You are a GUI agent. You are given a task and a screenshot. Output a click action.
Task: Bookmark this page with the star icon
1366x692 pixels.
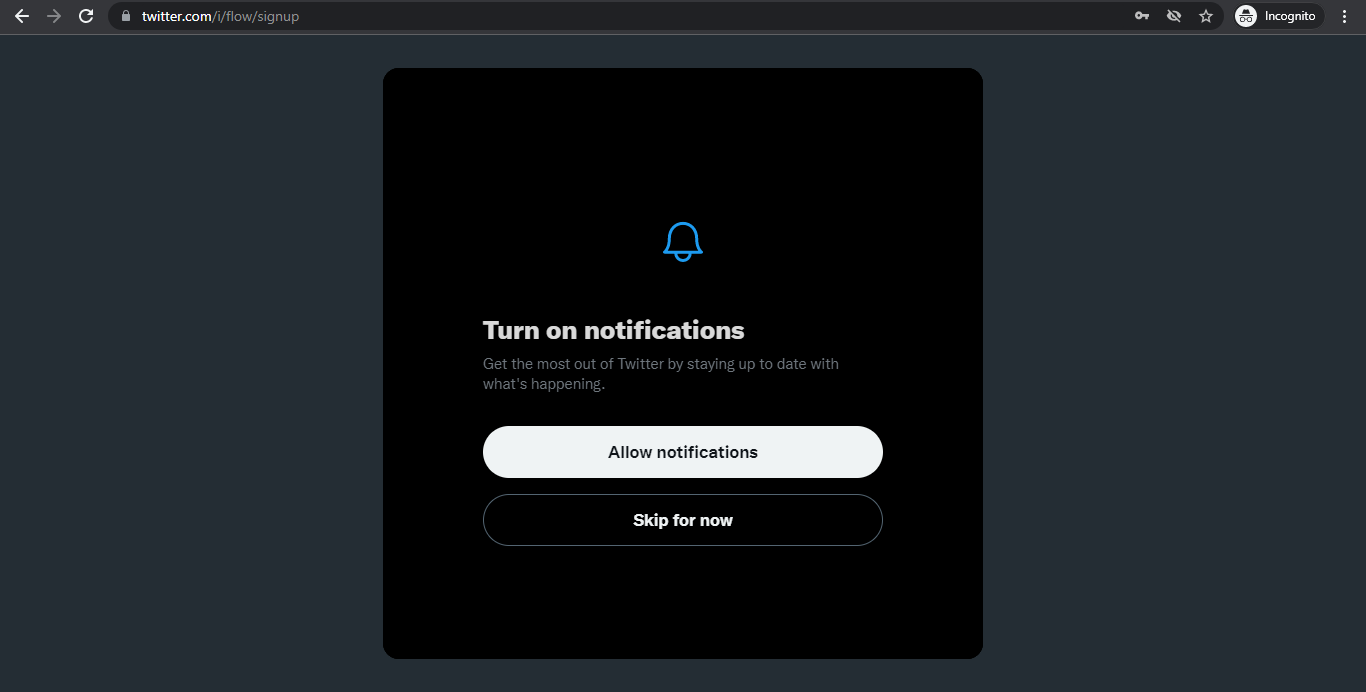click(1206, 16)
